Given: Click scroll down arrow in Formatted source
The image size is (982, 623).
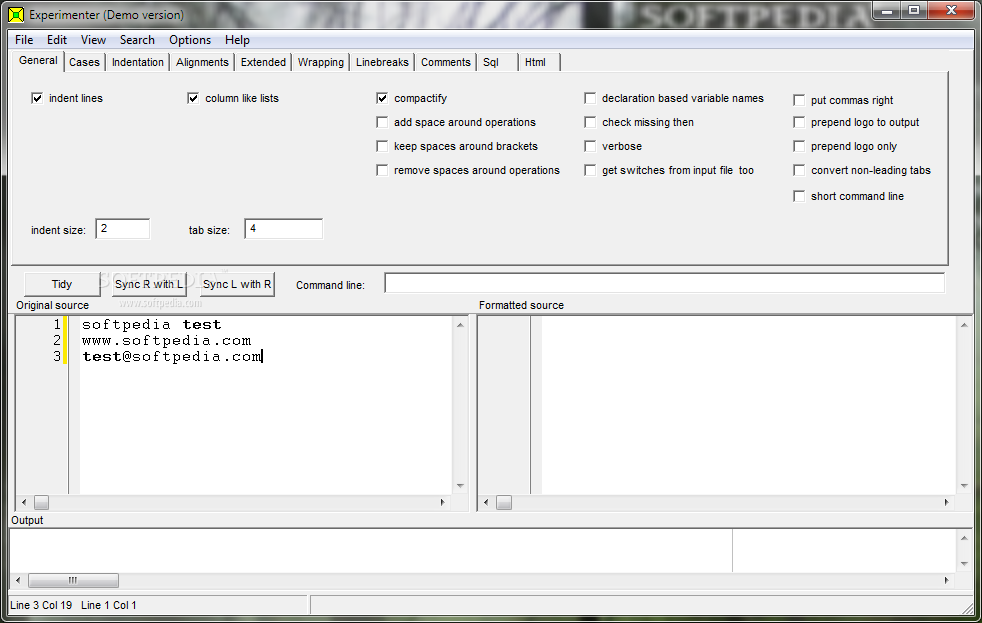Looking at the screenshot, I should point(964,486).
